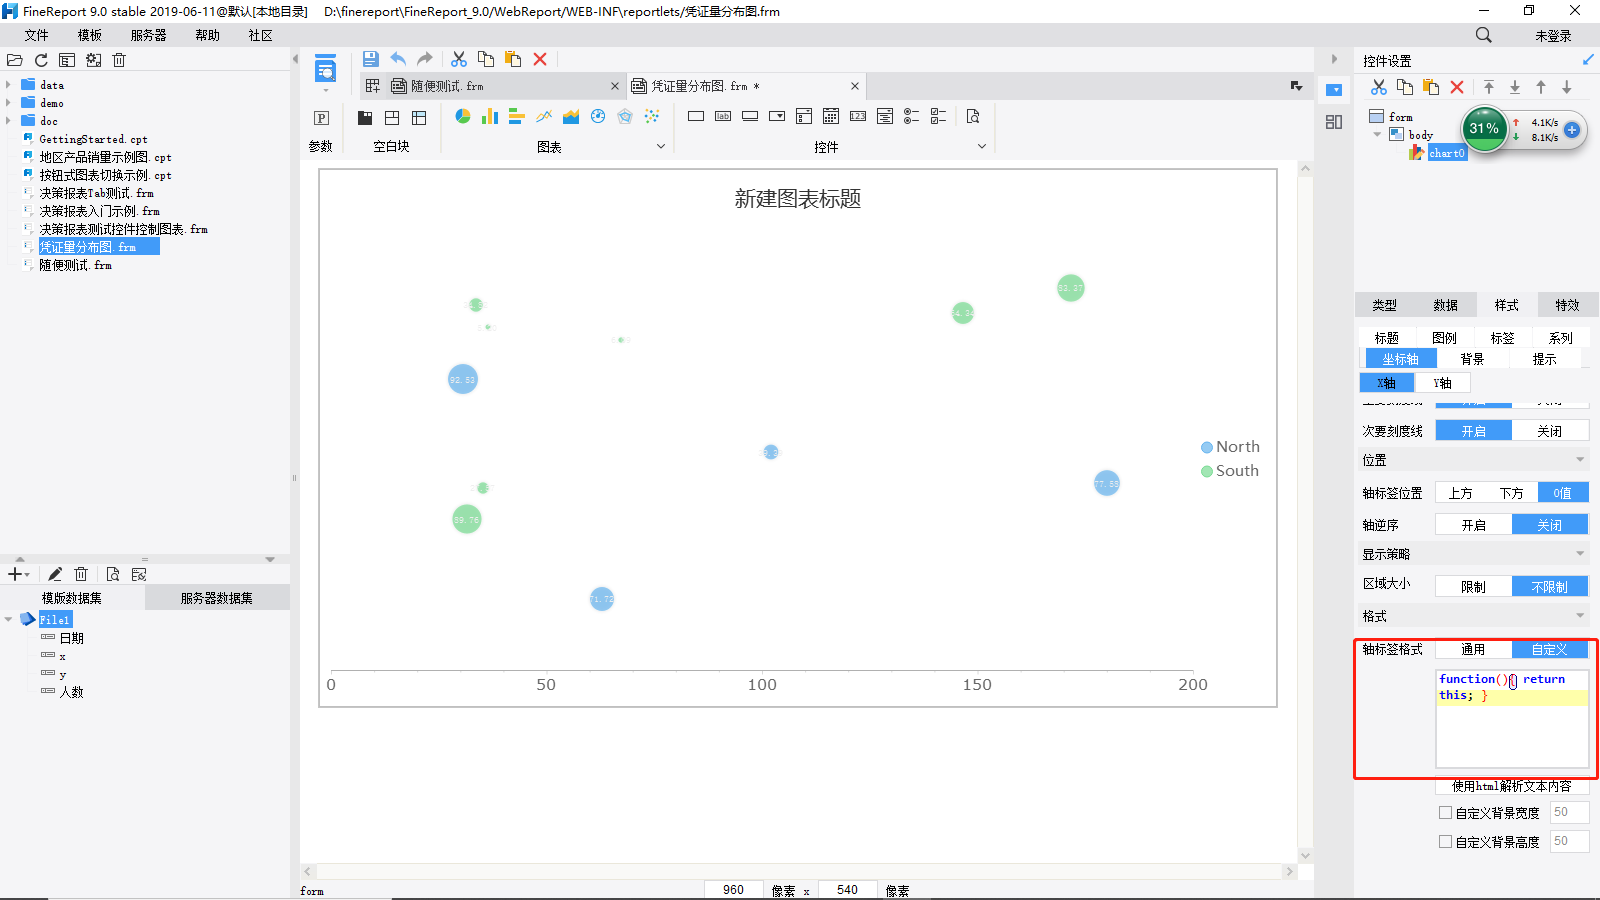Open the 文件 menu
The height and width of the screenshot is (900, 1600).
37,35
